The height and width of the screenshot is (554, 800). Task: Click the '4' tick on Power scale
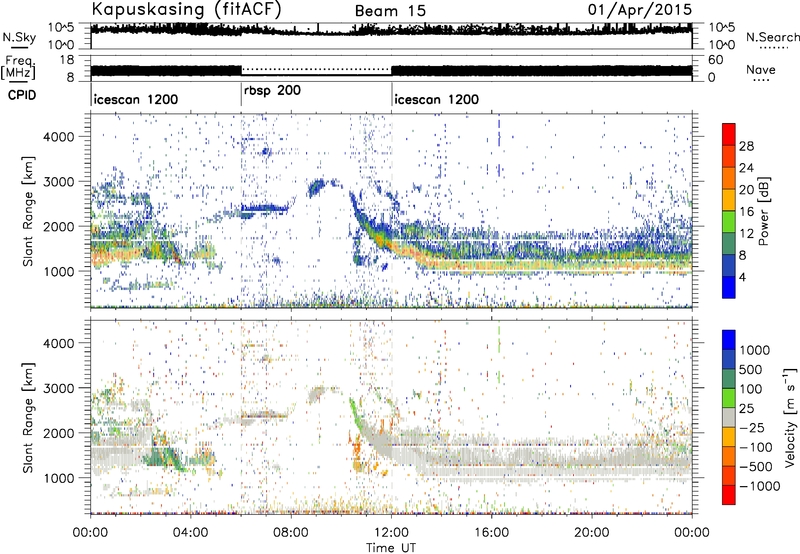click(x=743, y=277)
